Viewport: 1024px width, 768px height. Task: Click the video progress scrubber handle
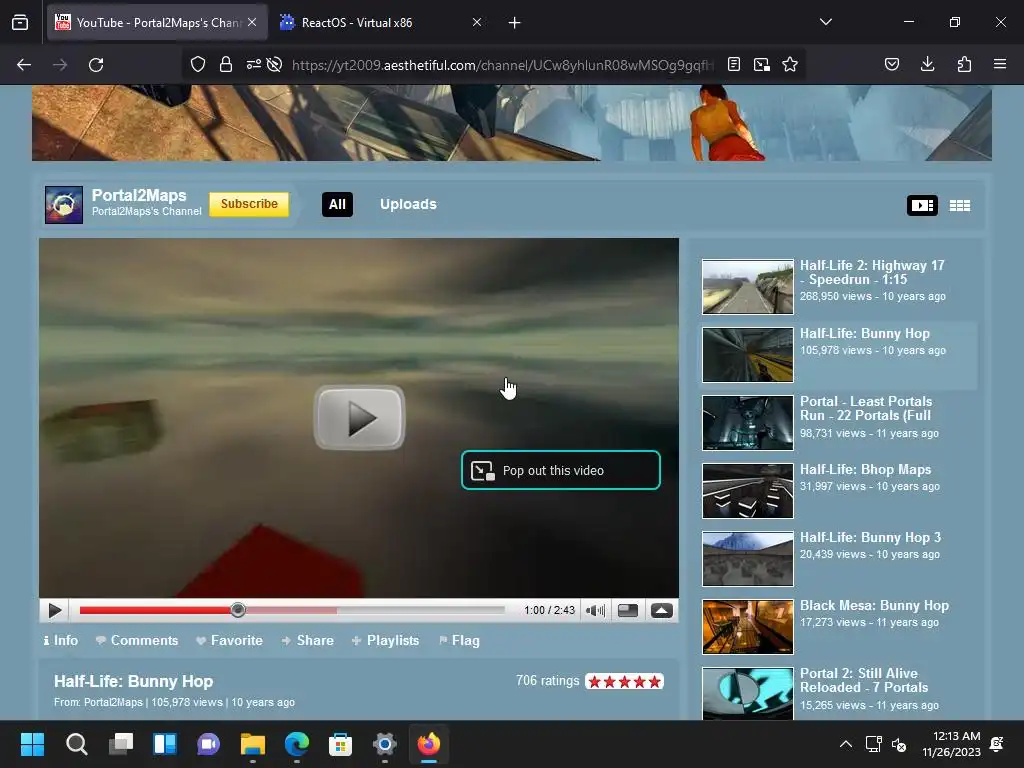(x=238, y=610)
